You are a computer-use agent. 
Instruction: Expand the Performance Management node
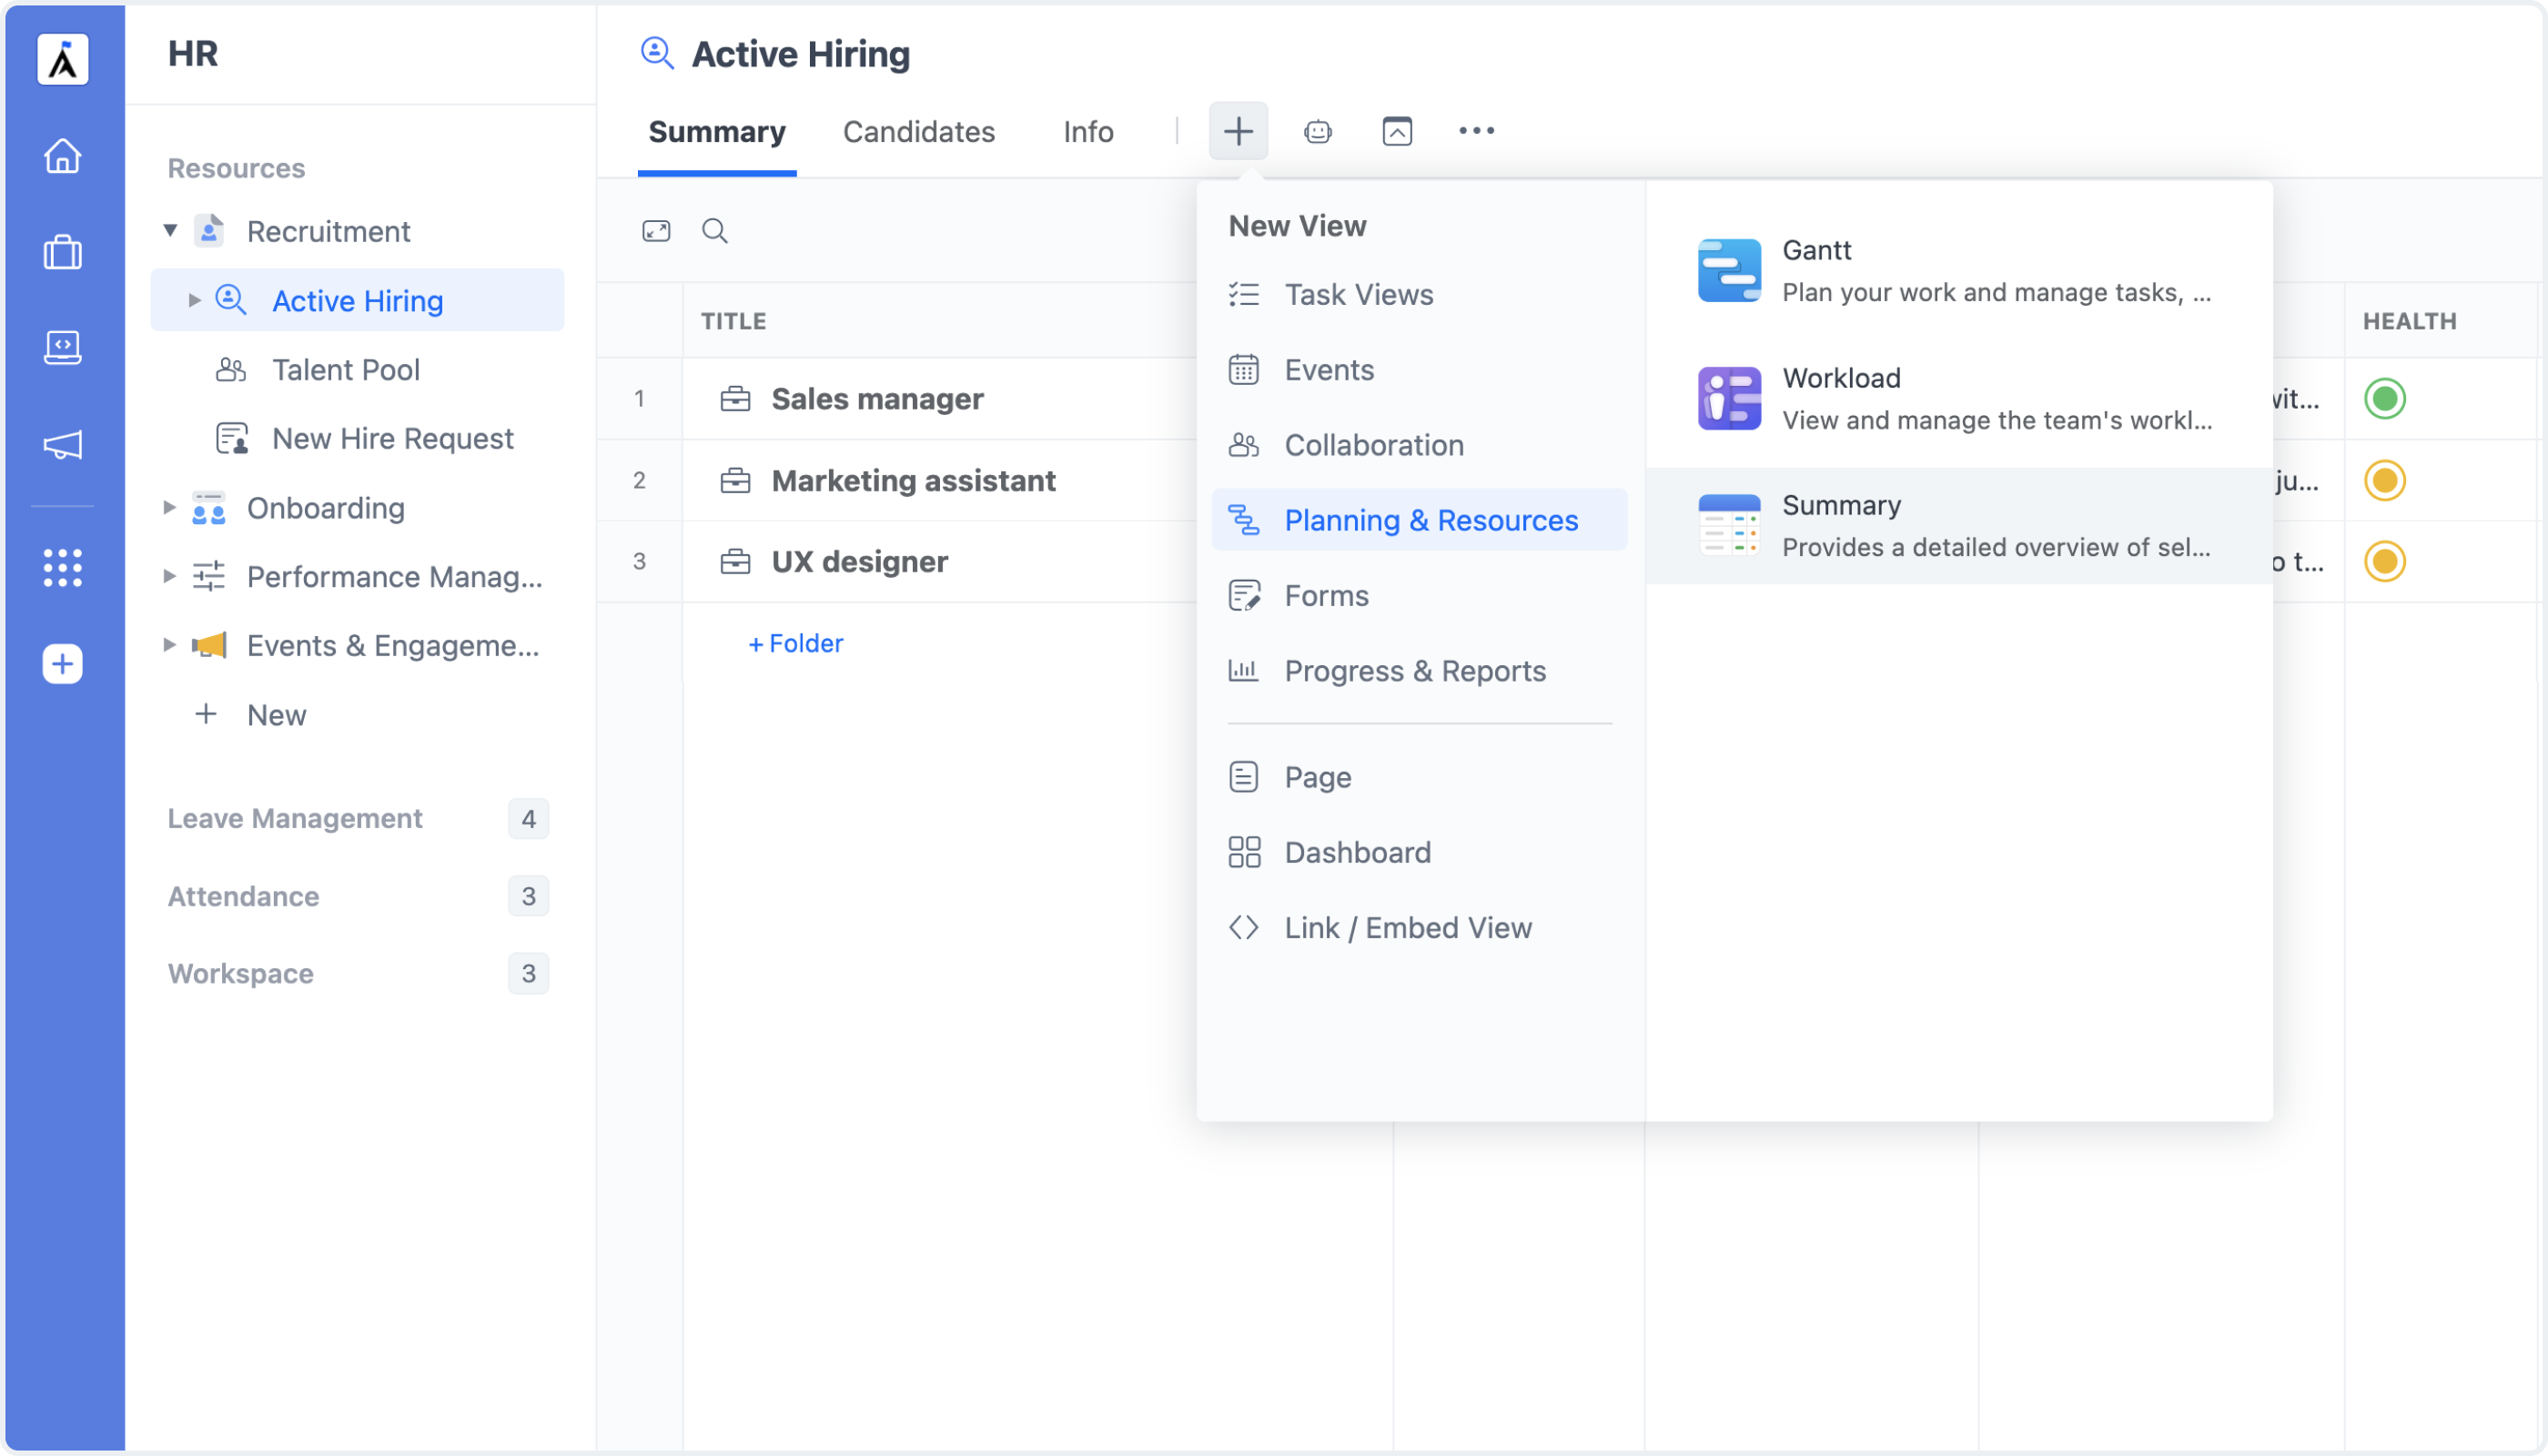(169, 577)
